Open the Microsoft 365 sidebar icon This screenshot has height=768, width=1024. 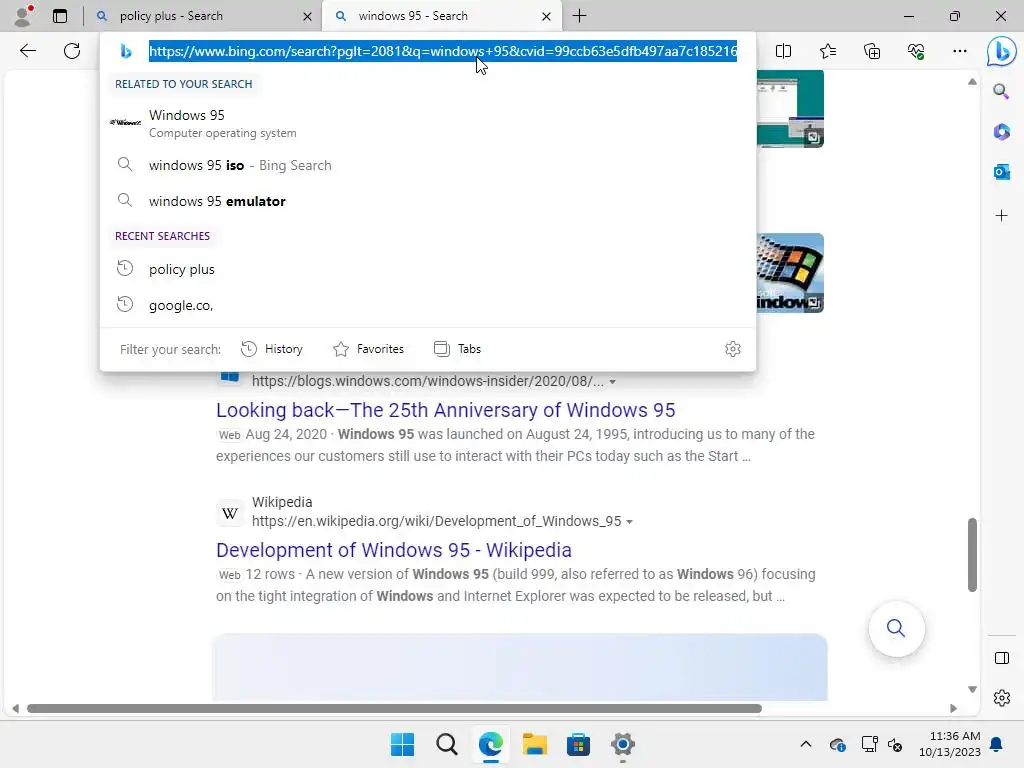click(x=1001, y=131)
